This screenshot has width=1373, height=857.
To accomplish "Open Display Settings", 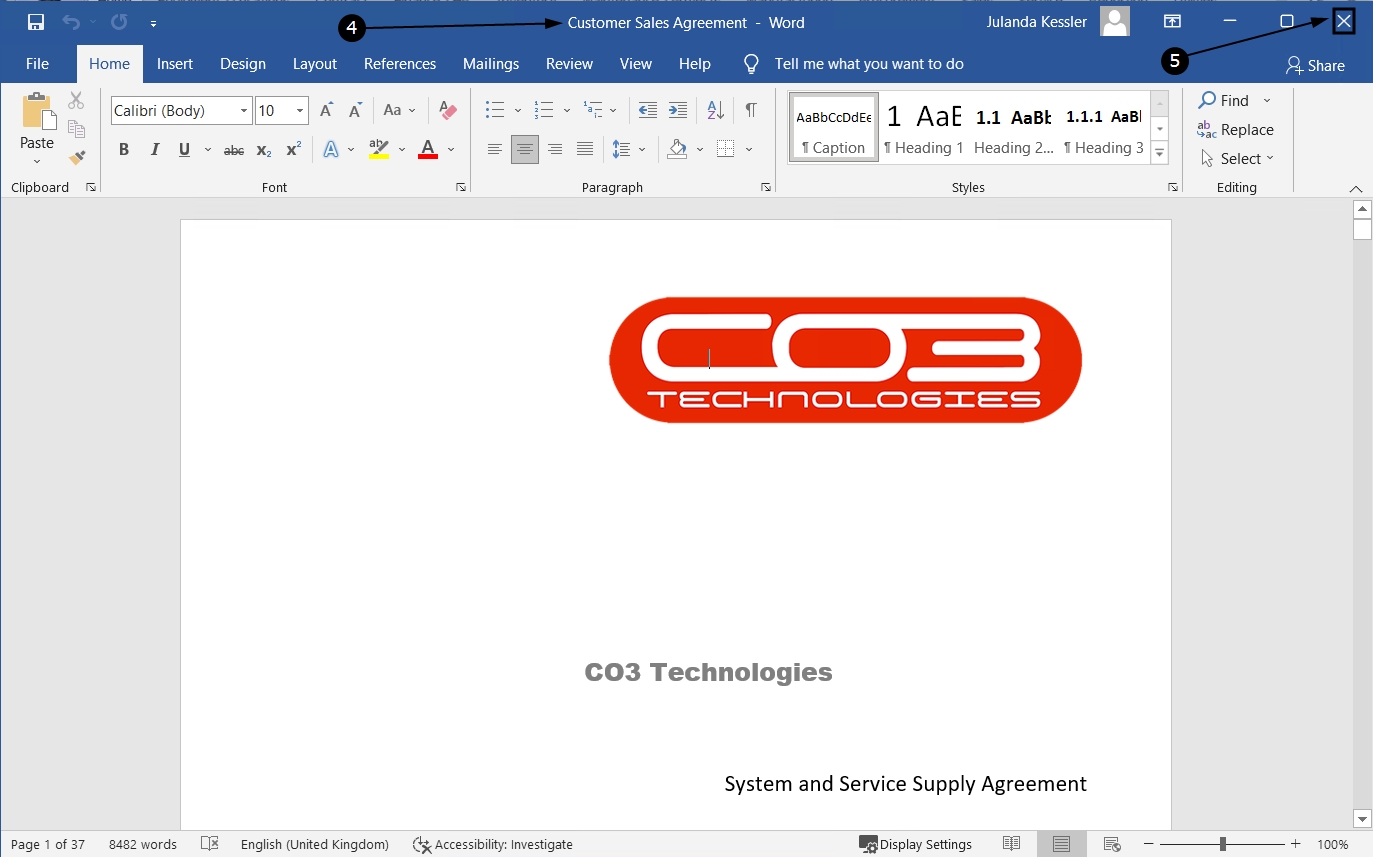I will point(916,844).
